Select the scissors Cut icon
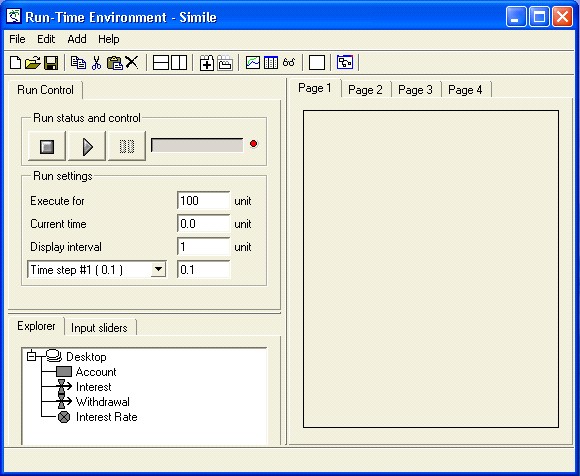This screenshot has height=476, width=580. [x=96, y=63]
